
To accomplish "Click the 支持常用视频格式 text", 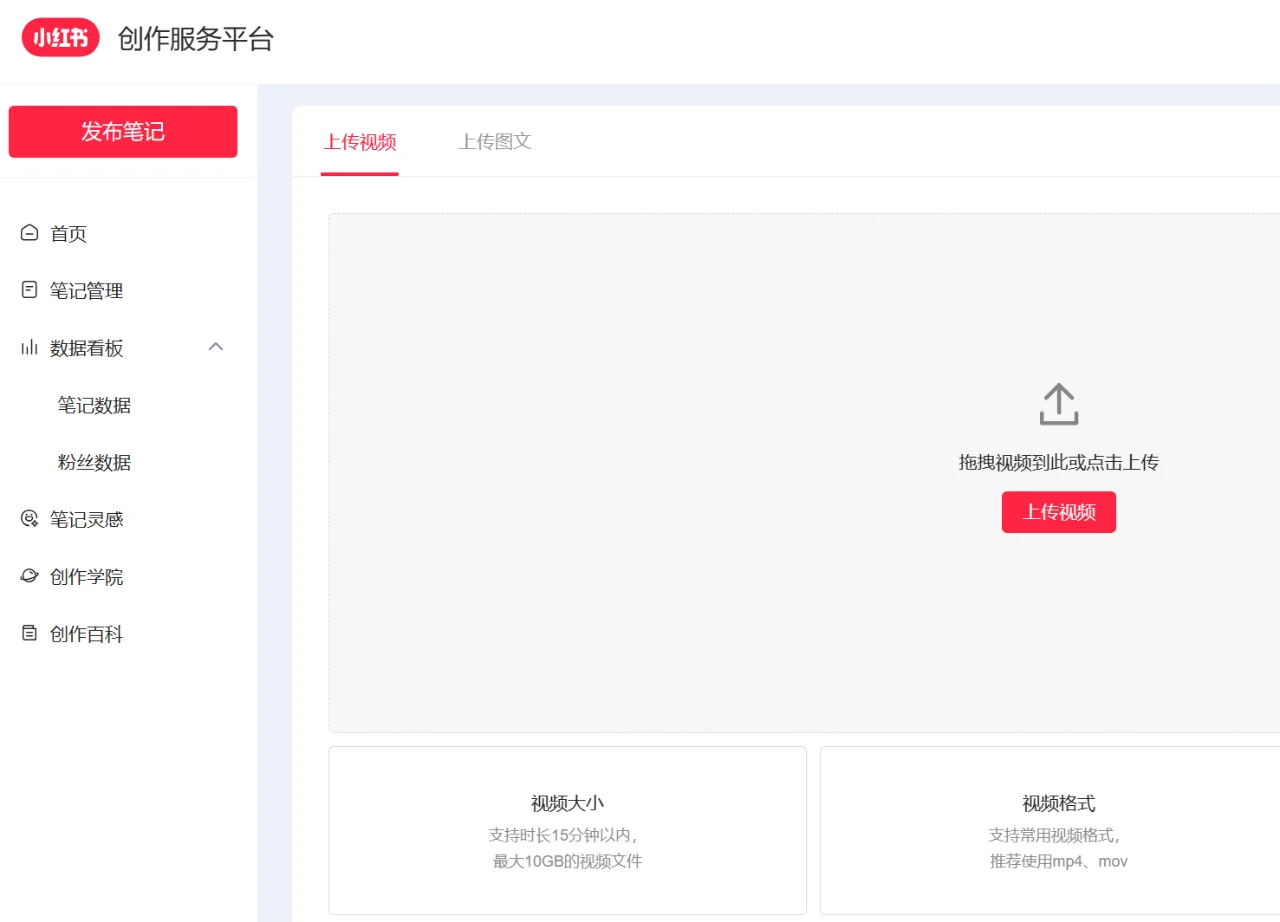I will [x=1055, y=835].
